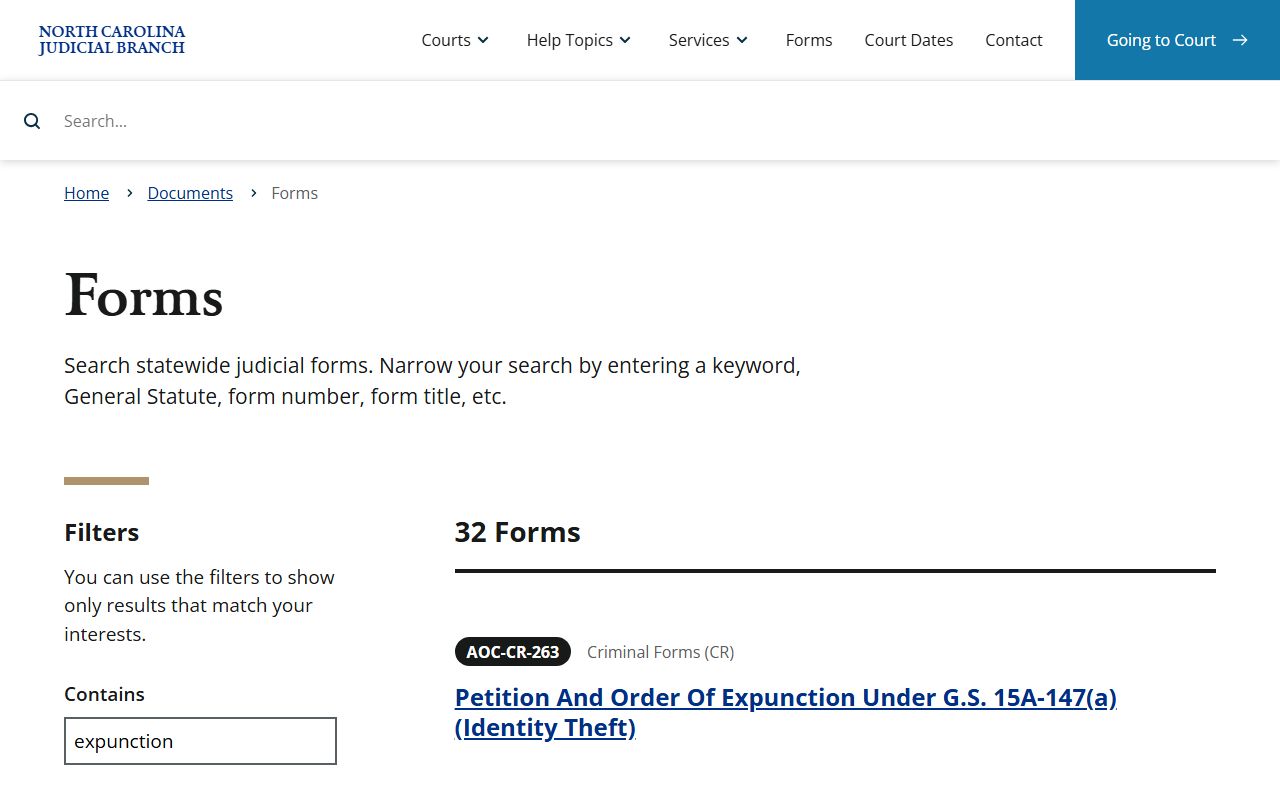
Task: Follow the Home breadcrumb link
Action: 86,193
